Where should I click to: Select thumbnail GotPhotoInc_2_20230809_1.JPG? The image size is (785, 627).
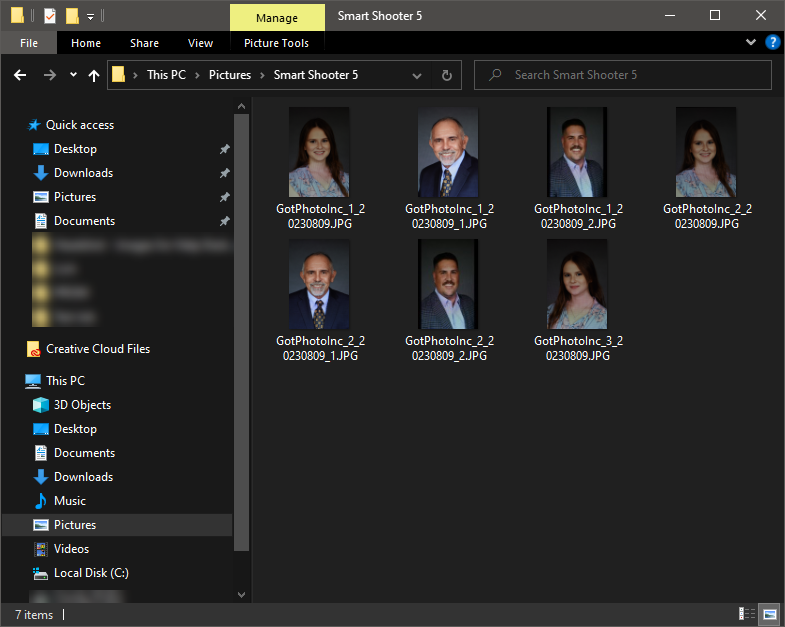pos(319,284)
